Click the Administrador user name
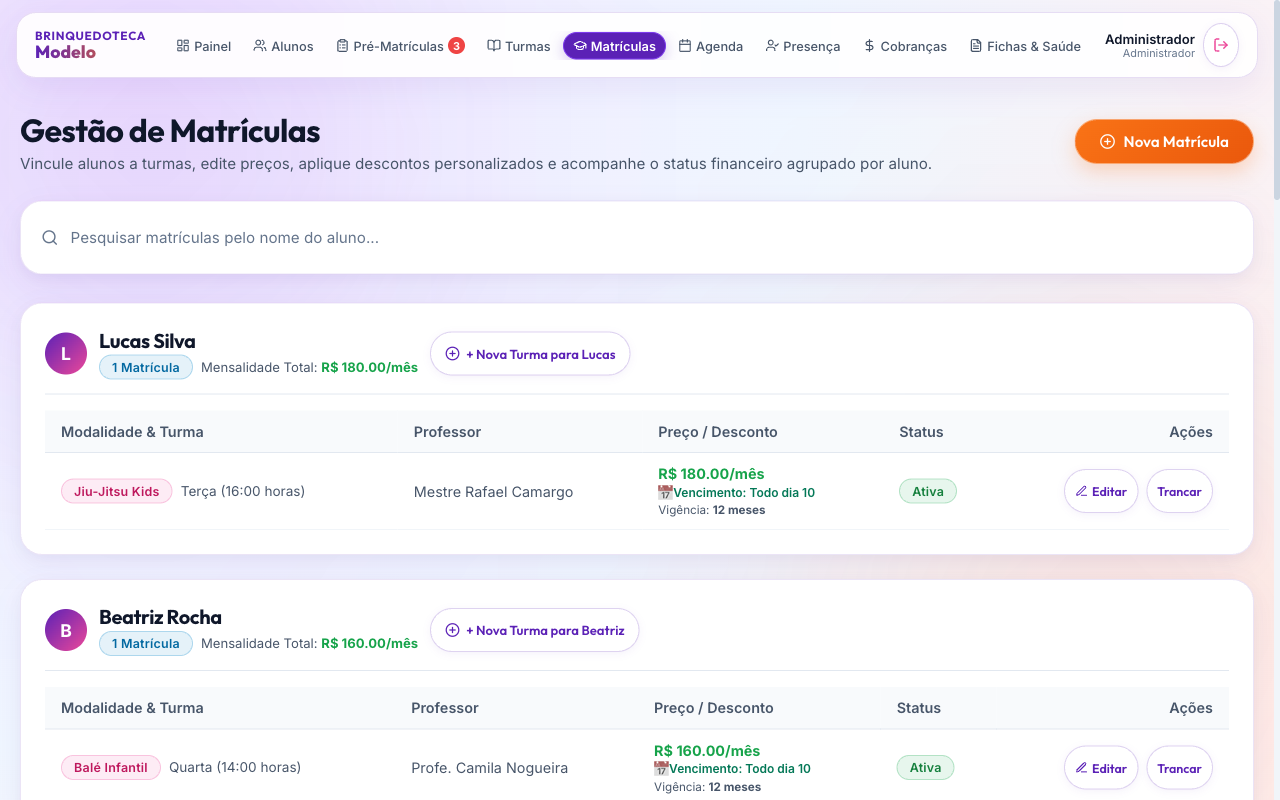Screen dimensions: 1280x800 coord(1150,39)
